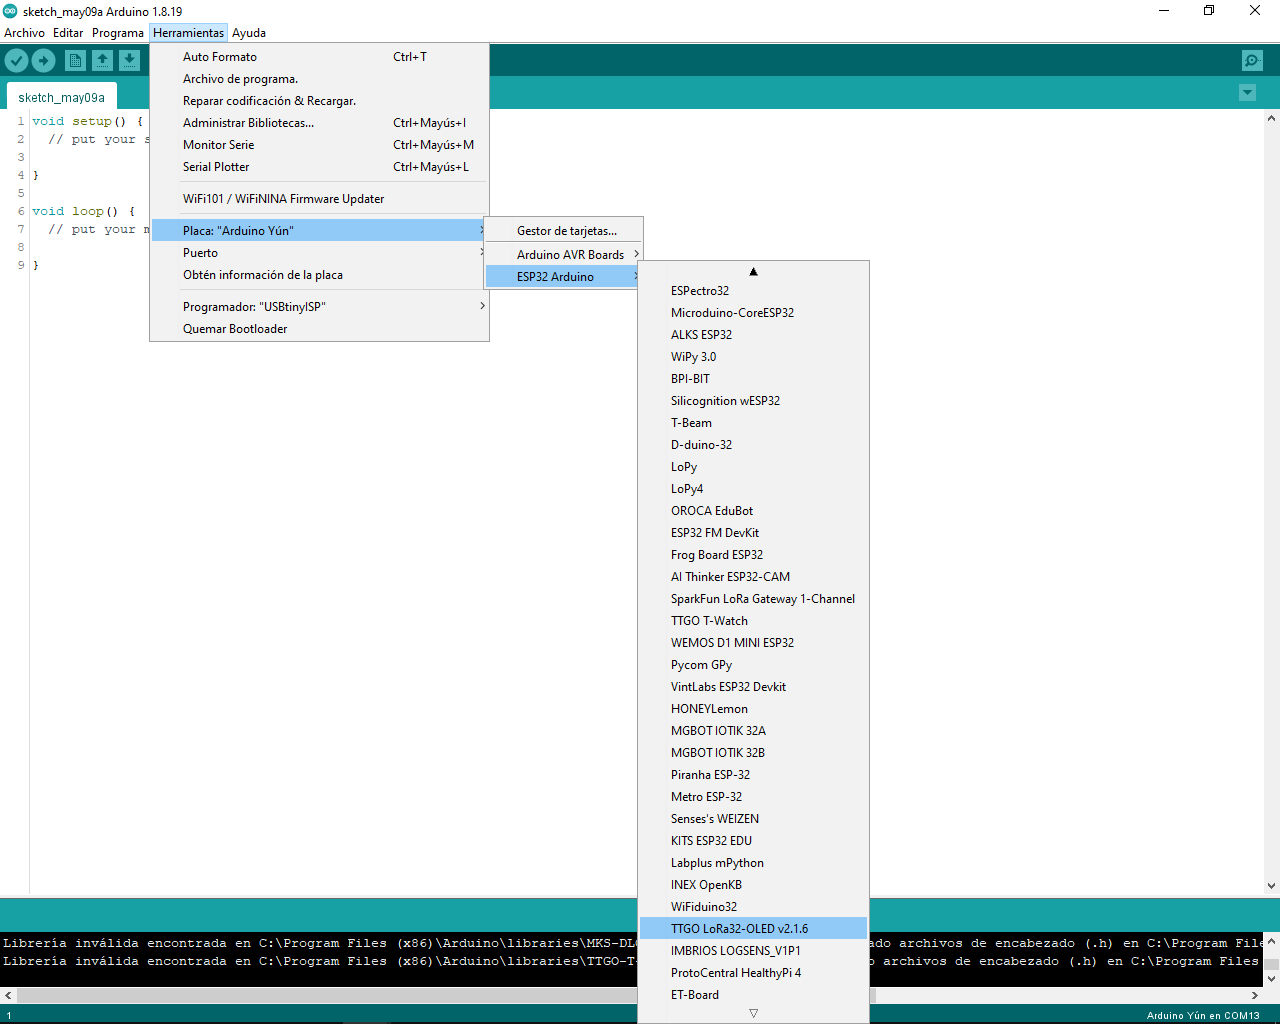Select the ALKS ESP32 board
The height and width of the screenshot is (1024, 1280).
point(753,335)
